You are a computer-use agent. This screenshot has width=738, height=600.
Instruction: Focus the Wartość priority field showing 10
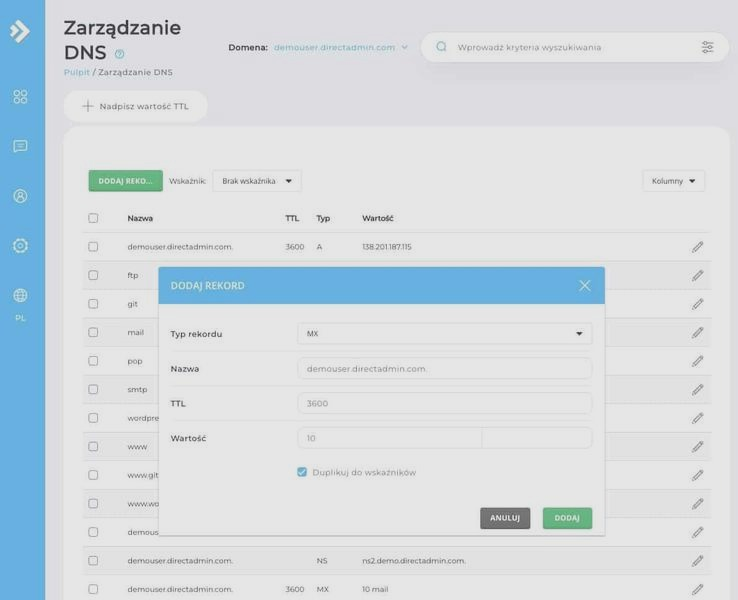point(390,438)
